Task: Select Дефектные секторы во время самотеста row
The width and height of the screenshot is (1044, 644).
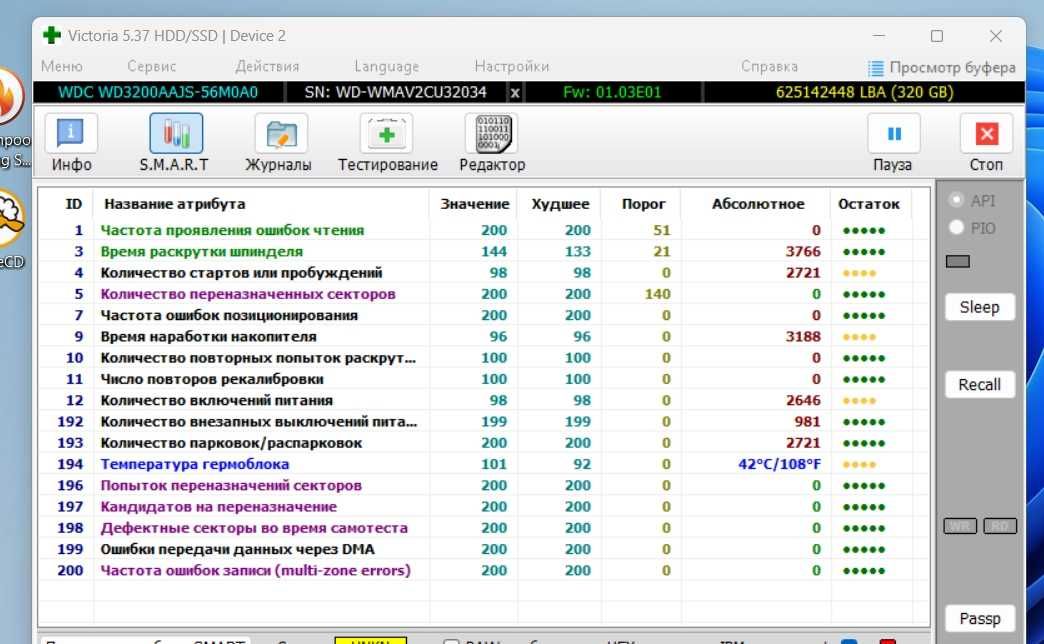Action: (483, 529)
